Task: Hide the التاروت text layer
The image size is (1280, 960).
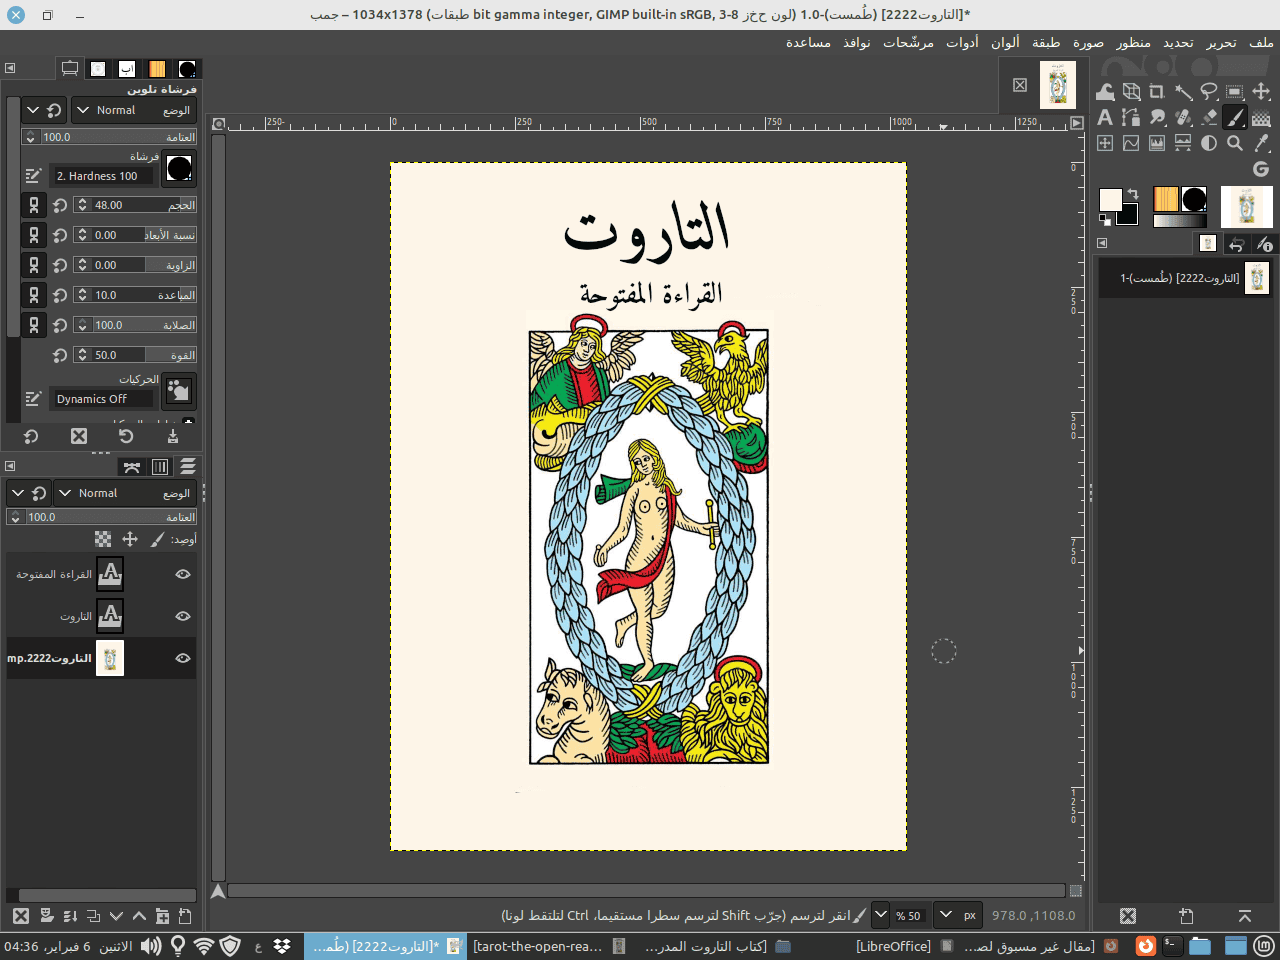Action: pyautogui.click(x=183, y=616)
